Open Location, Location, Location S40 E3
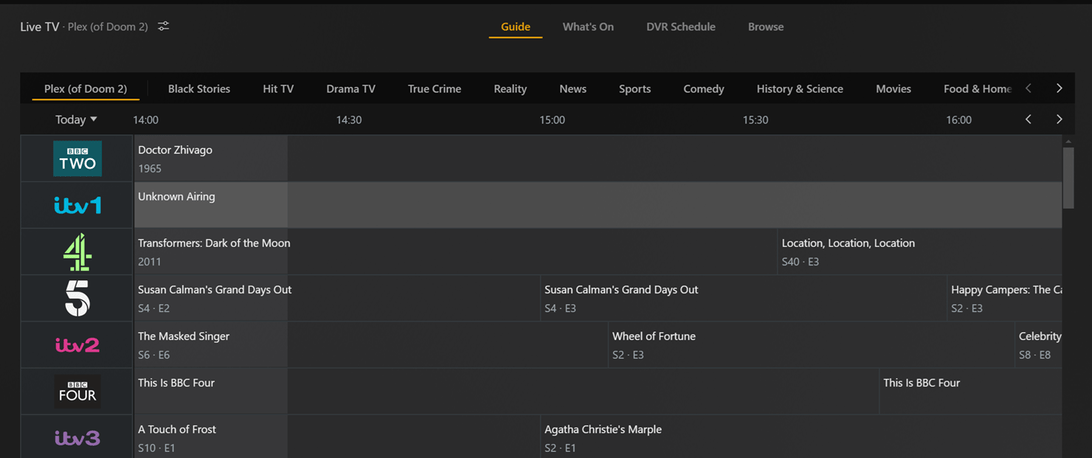 (920, 252)
